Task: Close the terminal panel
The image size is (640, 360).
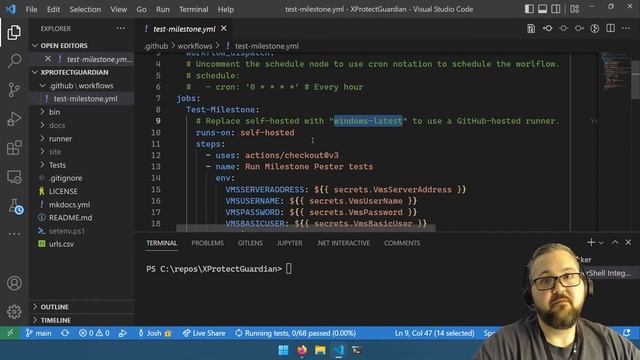Action: pos(628,242)
